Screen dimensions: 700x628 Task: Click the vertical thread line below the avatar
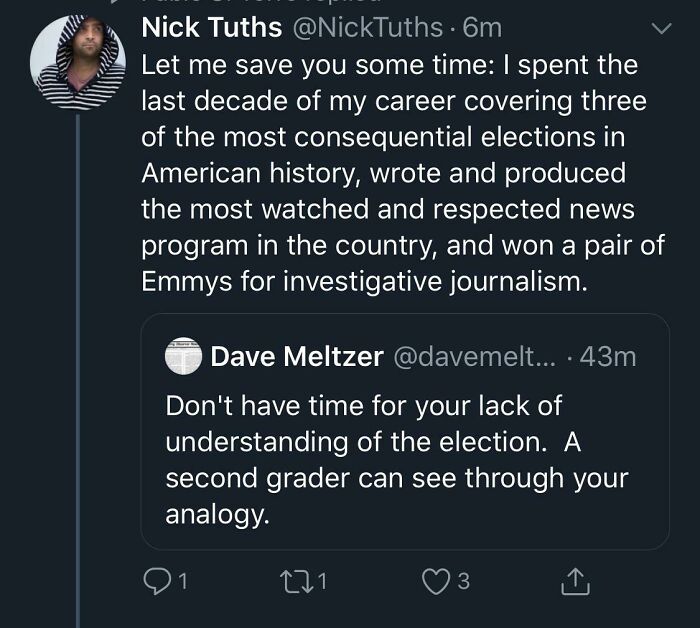pos(77,400)
